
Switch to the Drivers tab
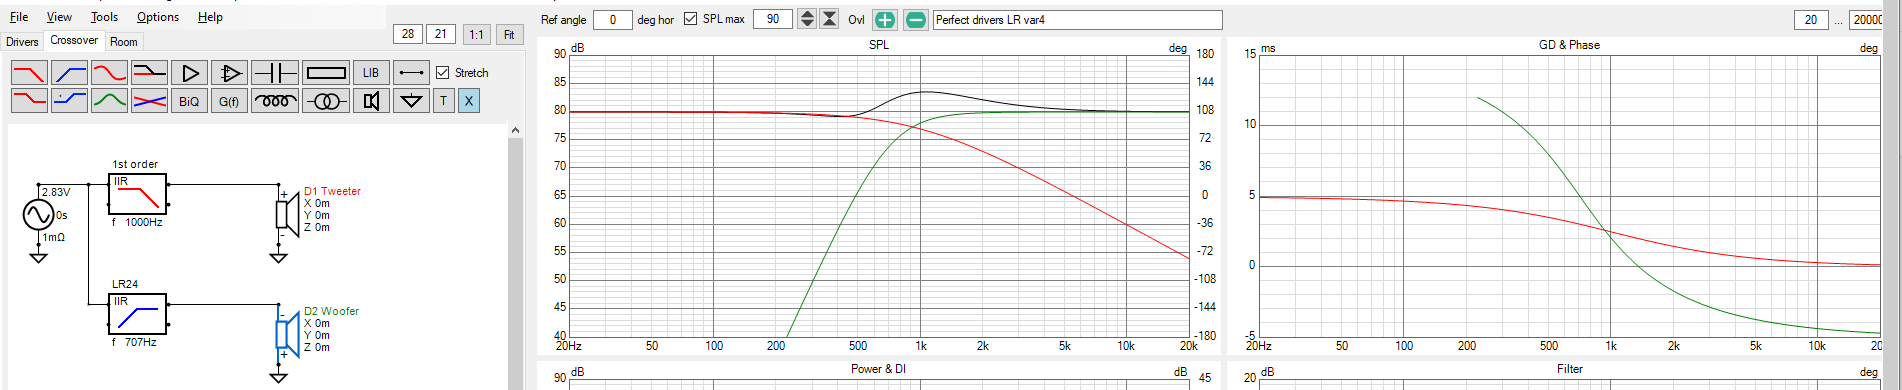22,42
